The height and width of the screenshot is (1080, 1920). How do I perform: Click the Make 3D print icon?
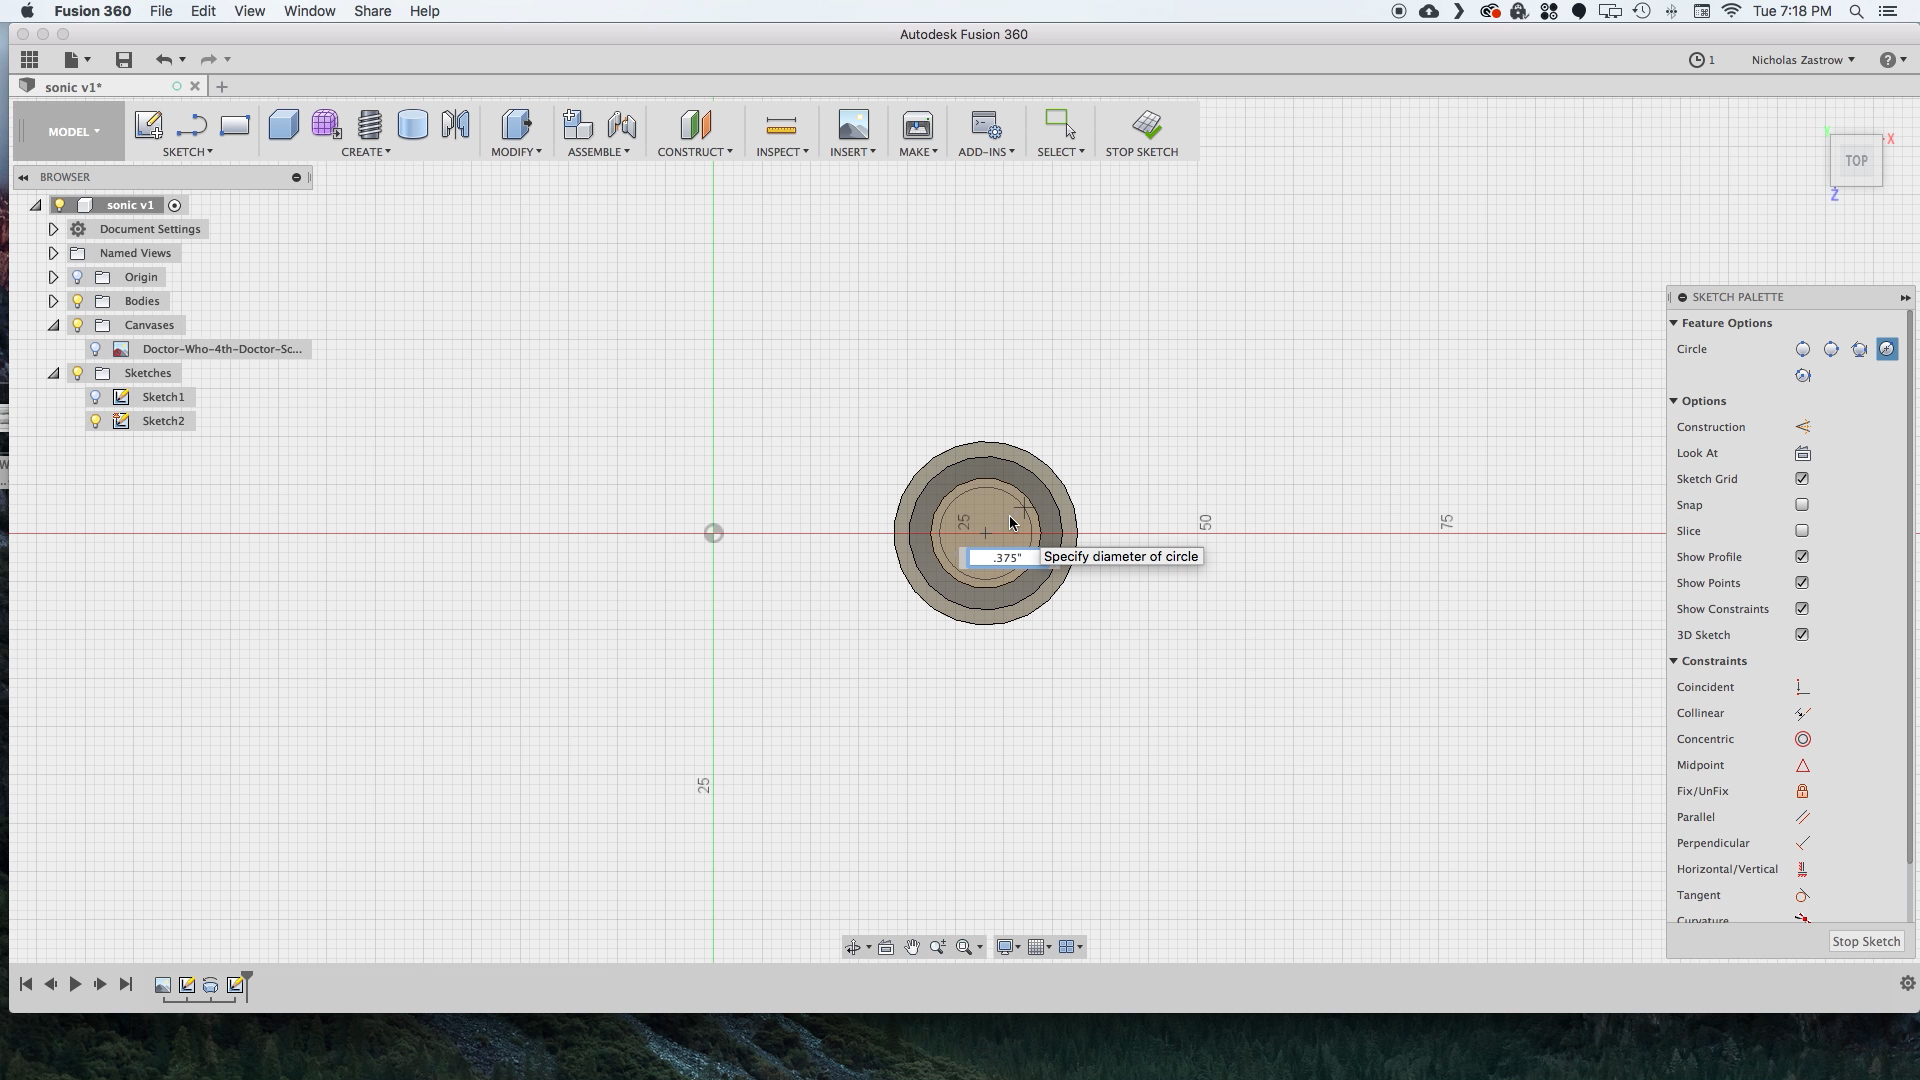pos(917,125)
